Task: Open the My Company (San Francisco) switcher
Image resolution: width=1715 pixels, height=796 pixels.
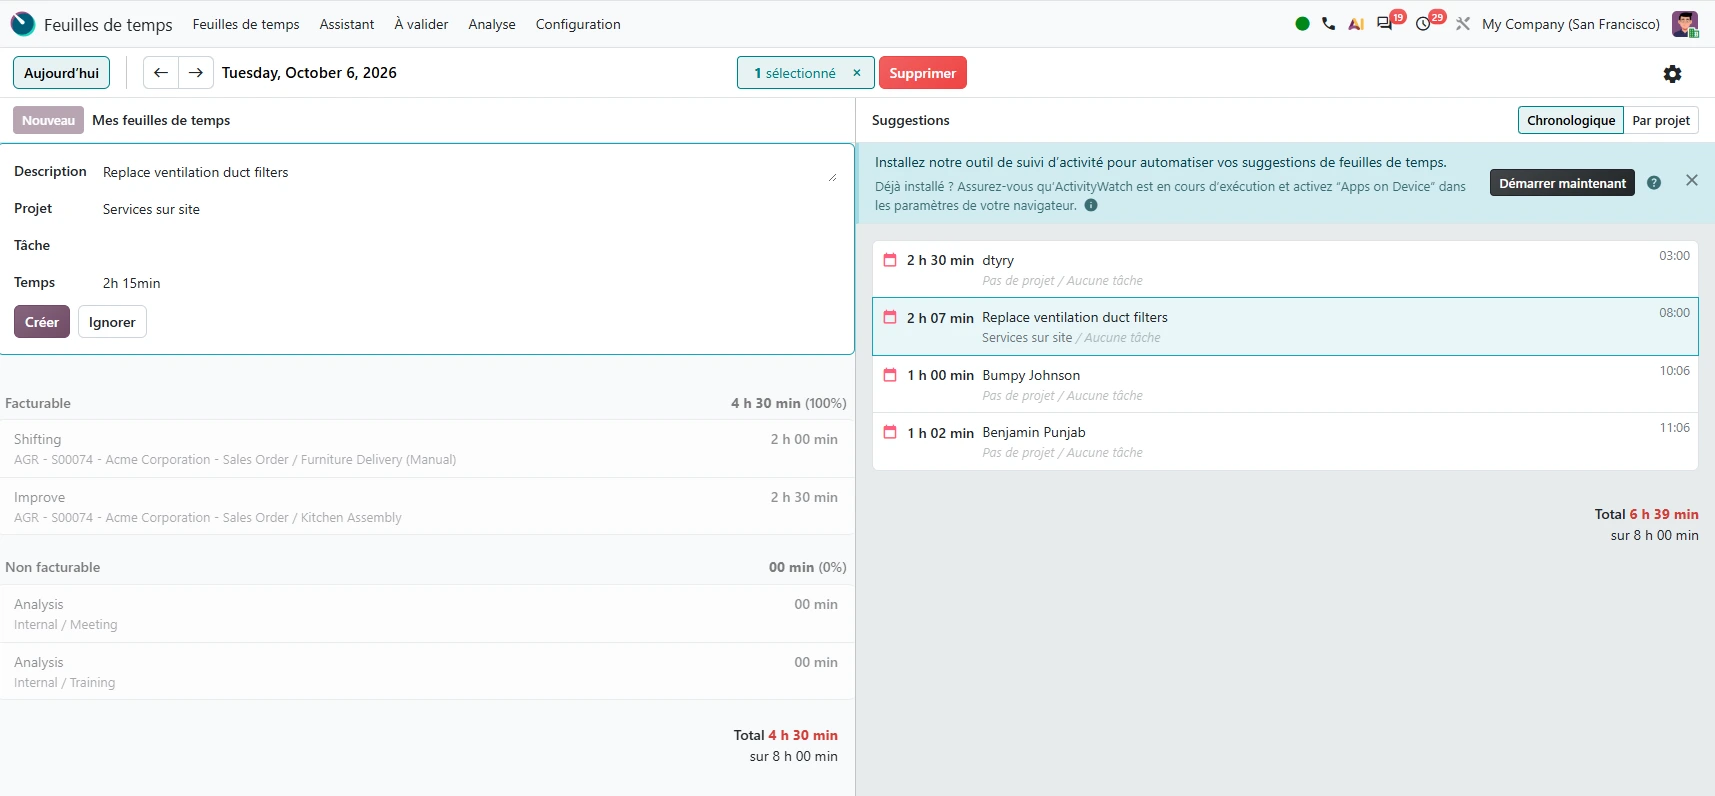Action: pyautogui.click(x=1571, y=24)
